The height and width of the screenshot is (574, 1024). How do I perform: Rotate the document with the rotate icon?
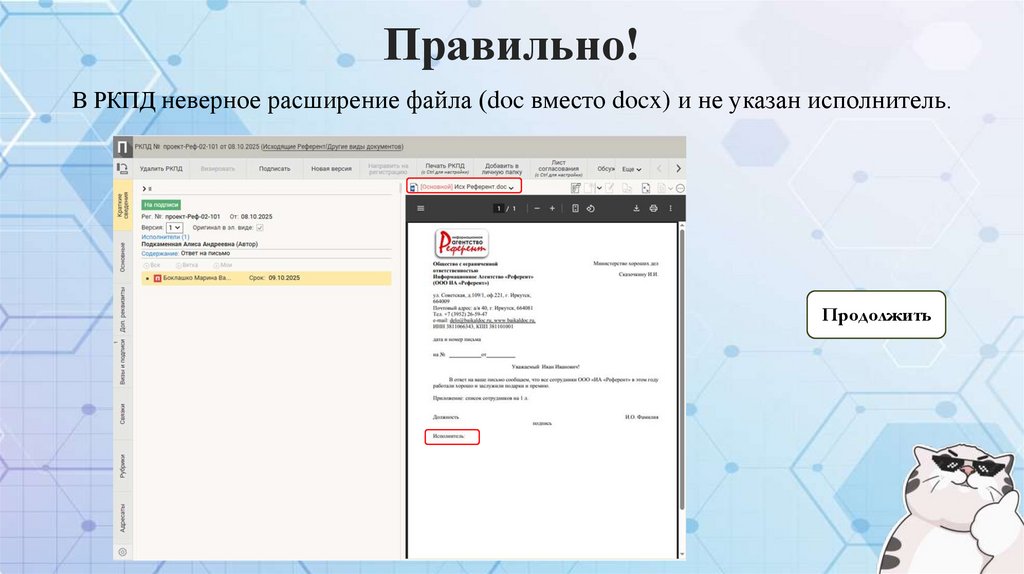click(590, 208)
